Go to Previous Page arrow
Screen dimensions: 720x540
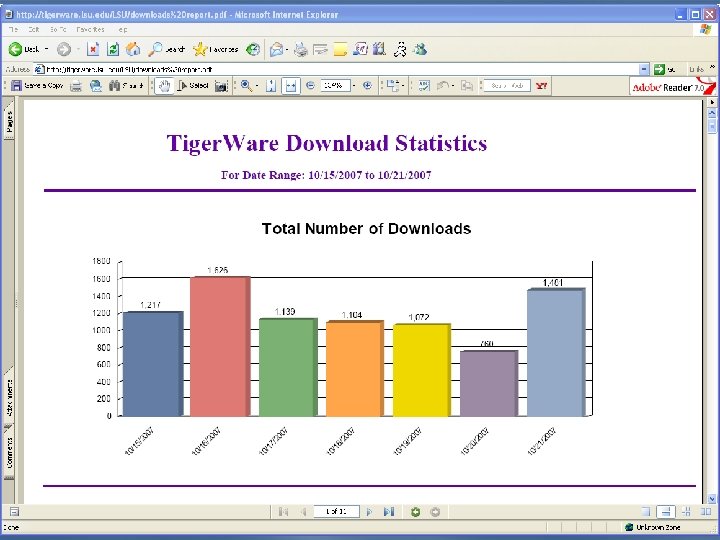coord(303,512)
